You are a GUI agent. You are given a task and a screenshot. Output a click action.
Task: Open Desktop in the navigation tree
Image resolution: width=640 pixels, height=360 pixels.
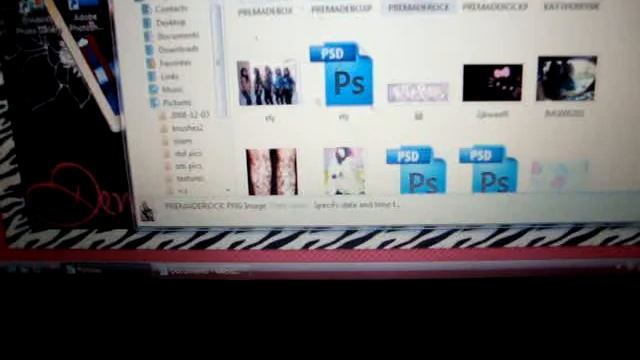[171, 22]
